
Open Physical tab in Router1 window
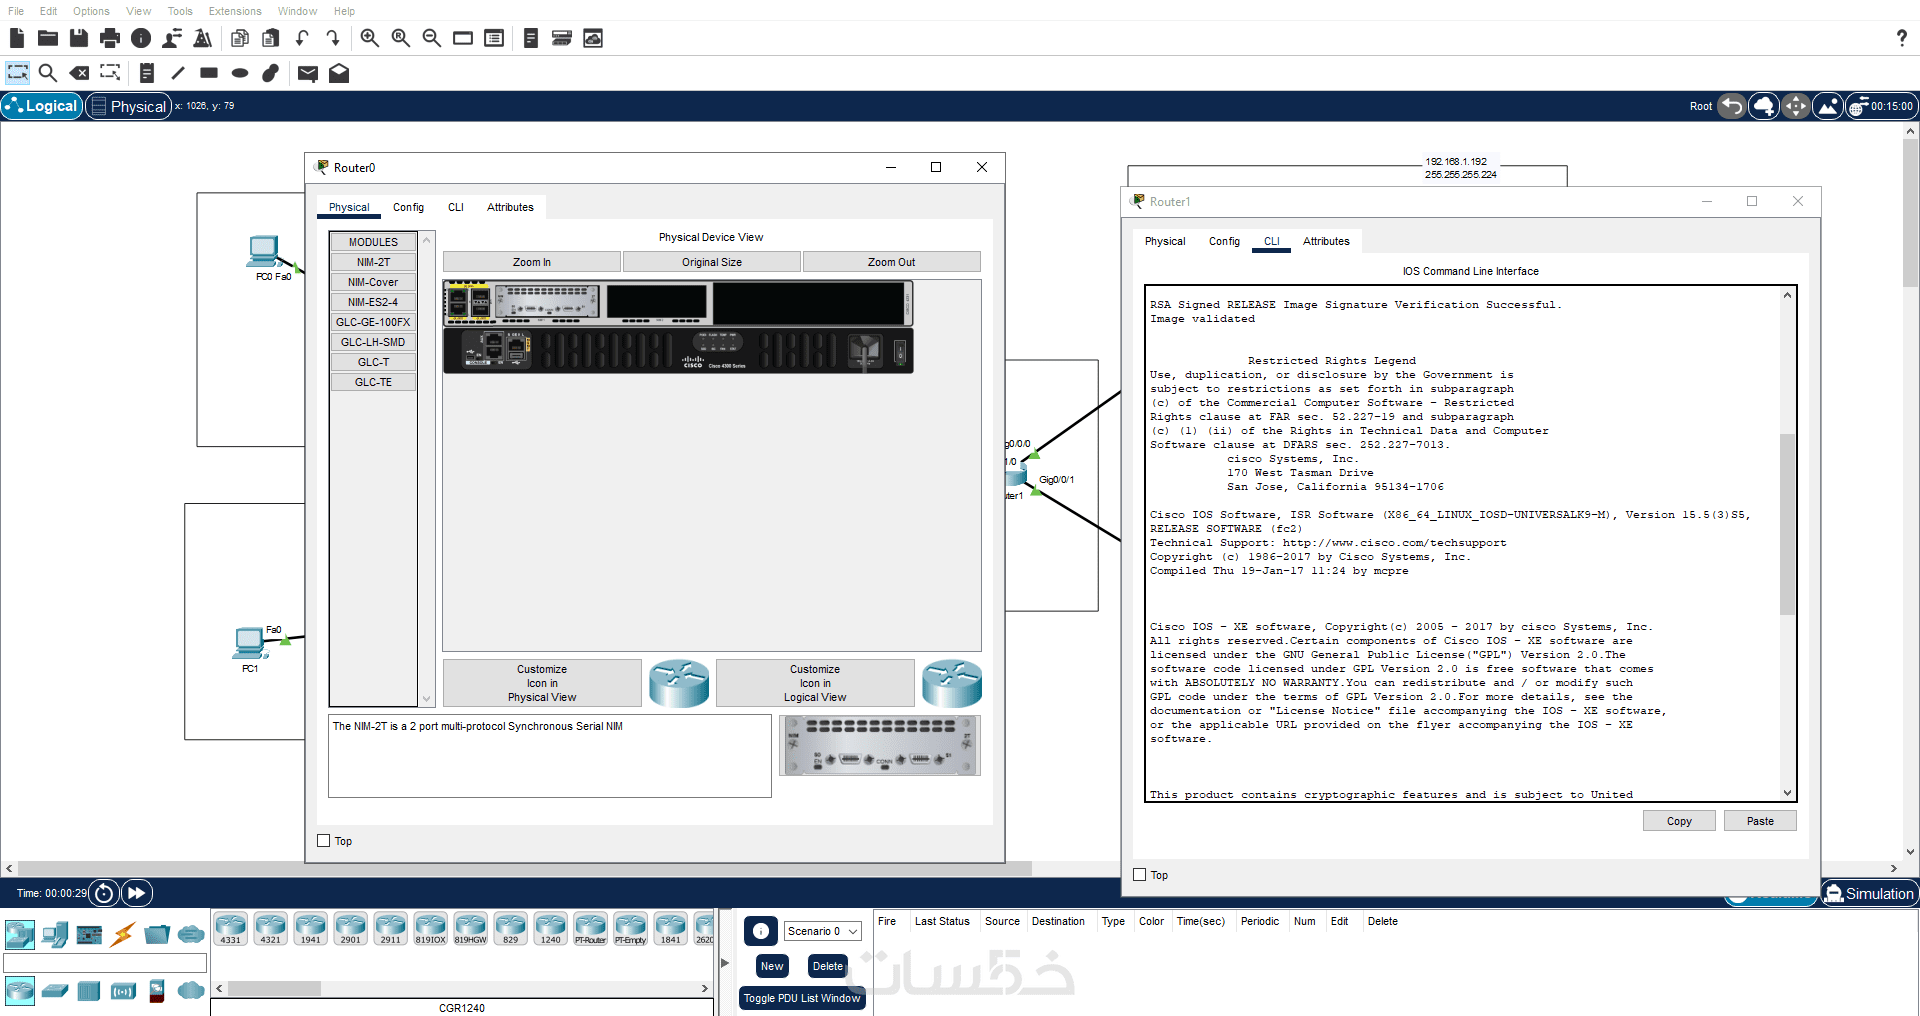point(1165,241)
